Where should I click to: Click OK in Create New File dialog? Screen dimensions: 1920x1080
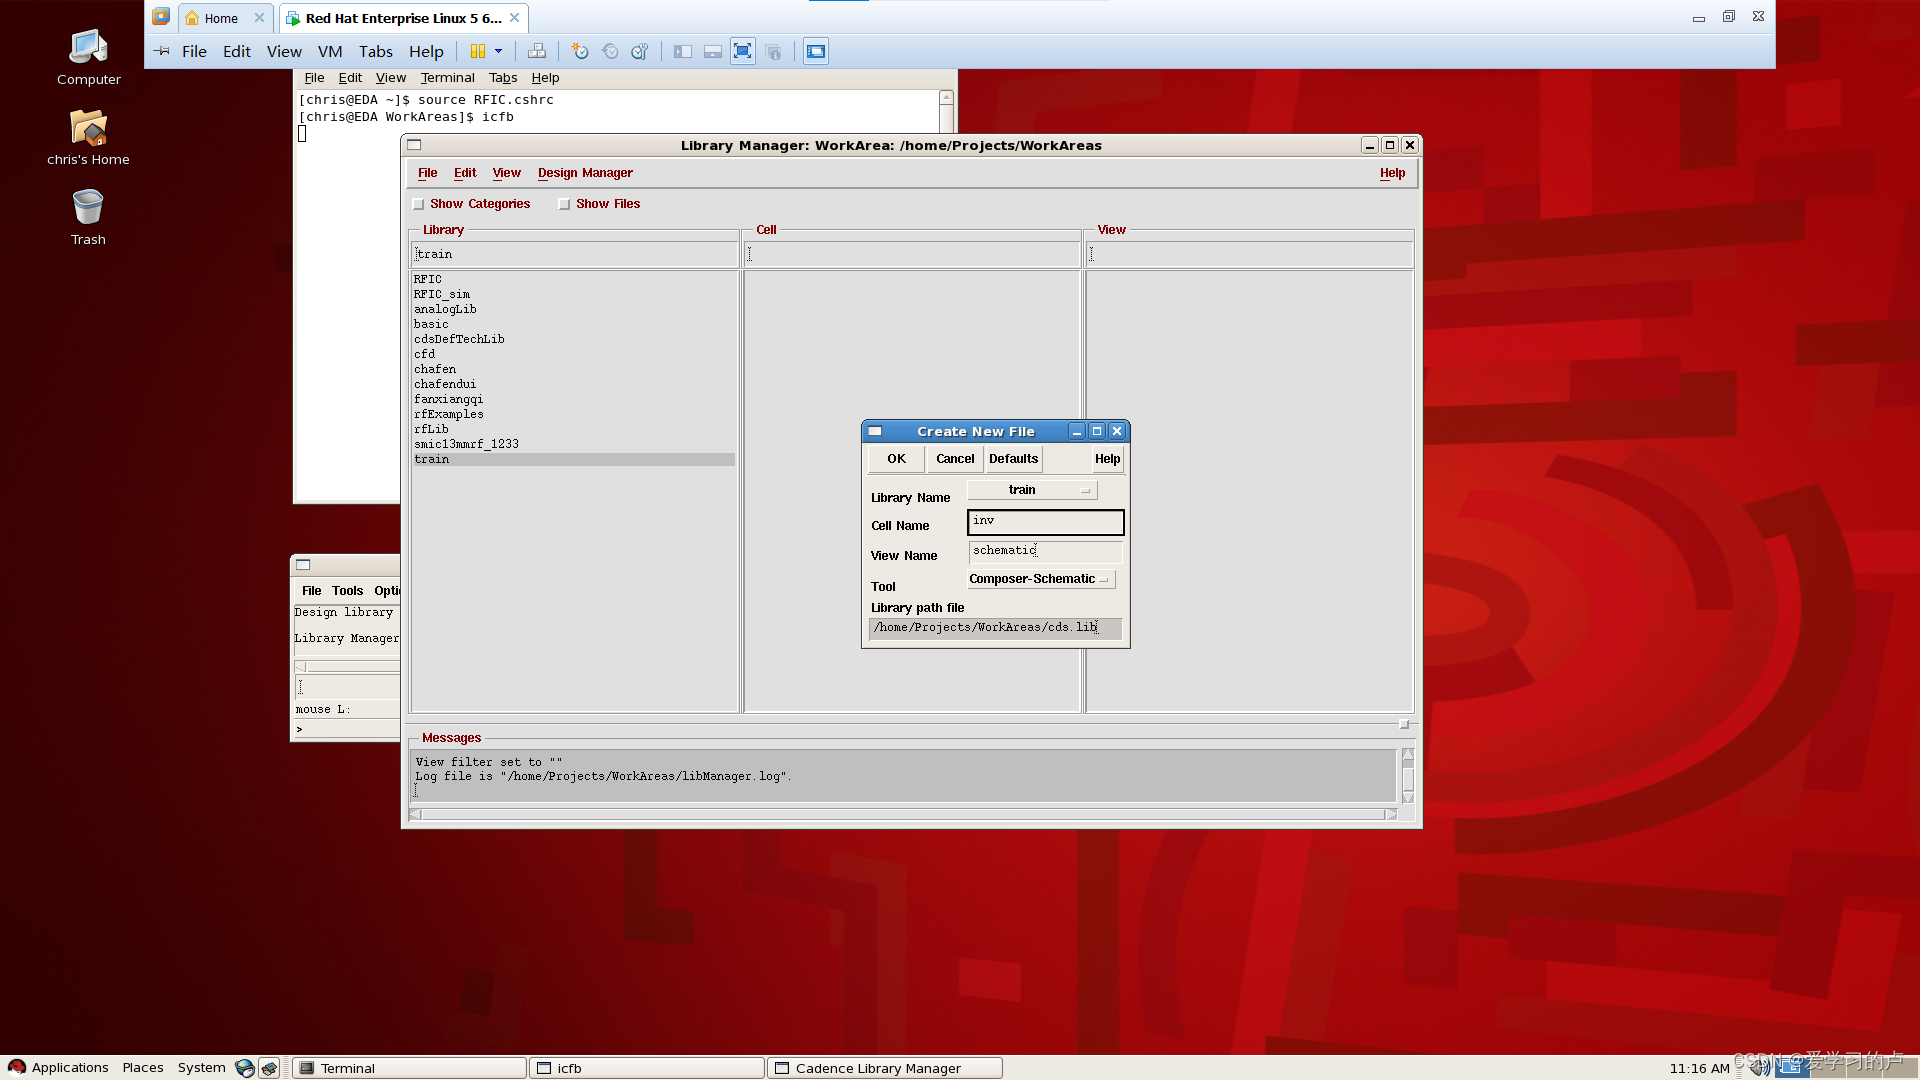click(896, 459)
